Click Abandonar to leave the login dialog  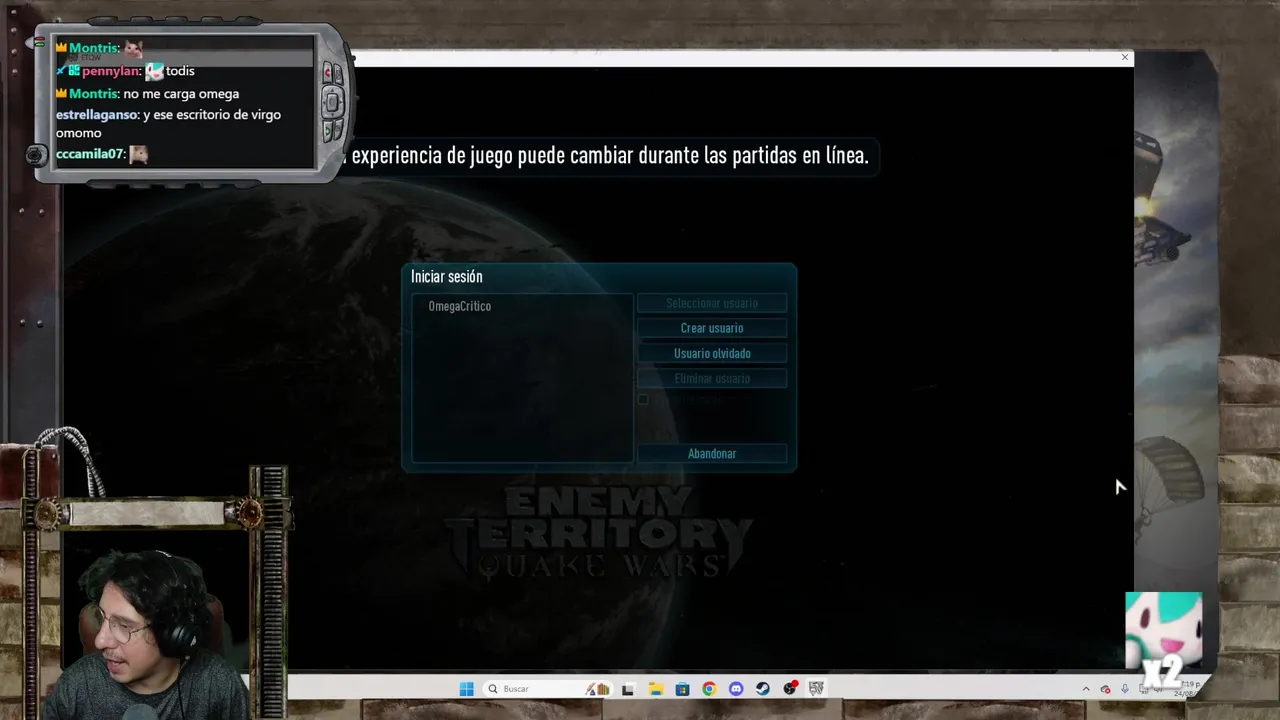tap(712, 454)
